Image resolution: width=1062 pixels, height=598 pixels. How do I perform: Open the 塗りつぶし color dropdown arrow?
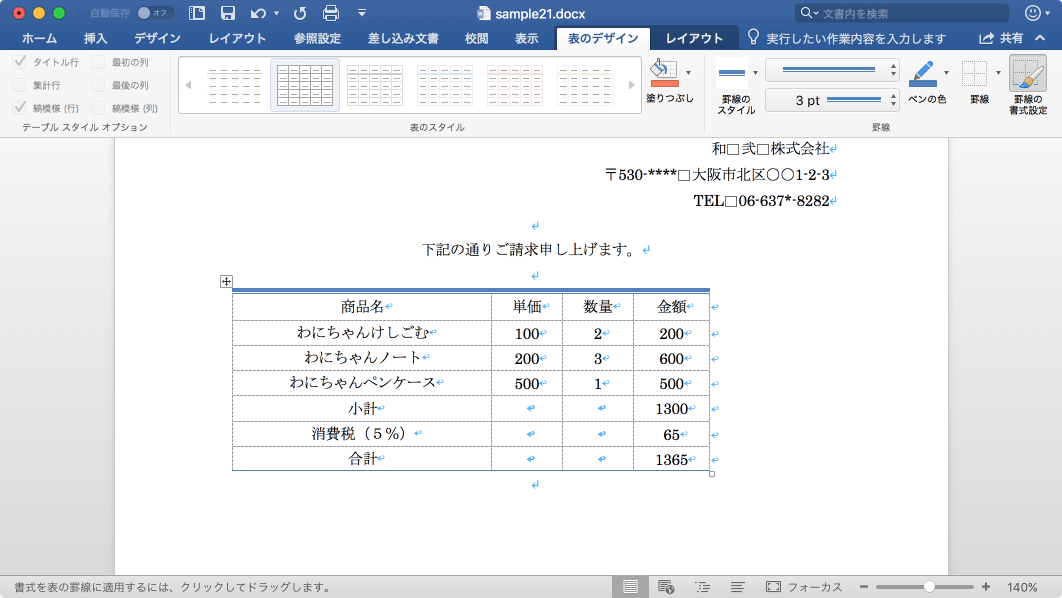[688, 73]
